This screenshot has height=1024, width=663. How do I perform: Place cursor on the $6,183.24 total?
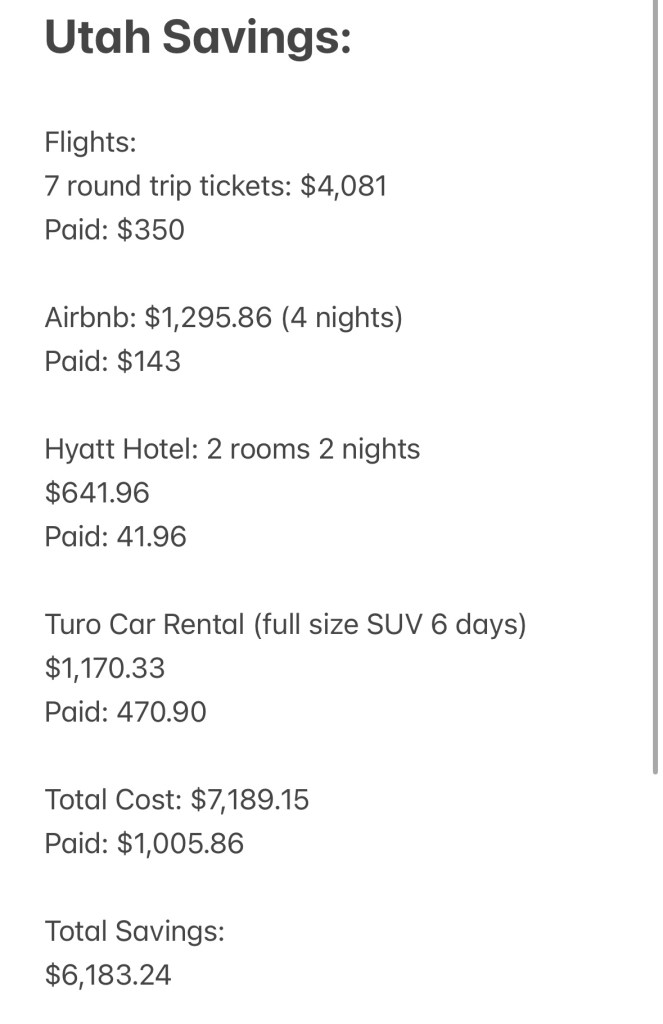[x=108, y=975]
